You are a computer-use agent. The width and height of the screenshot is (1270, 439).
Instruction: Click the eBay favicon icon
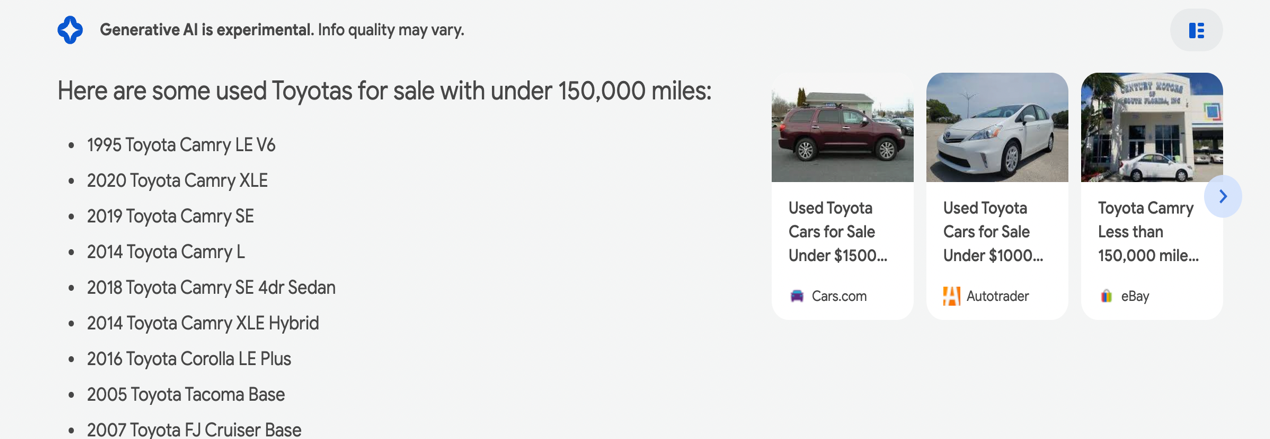click(1106, 296)
